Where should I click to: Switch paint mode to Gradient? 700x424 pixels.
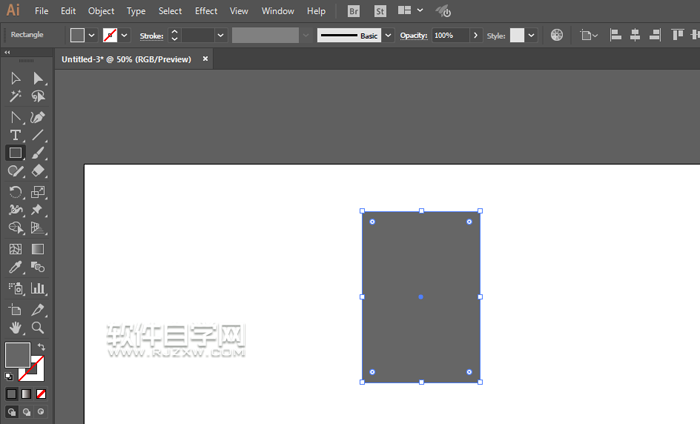27,394
